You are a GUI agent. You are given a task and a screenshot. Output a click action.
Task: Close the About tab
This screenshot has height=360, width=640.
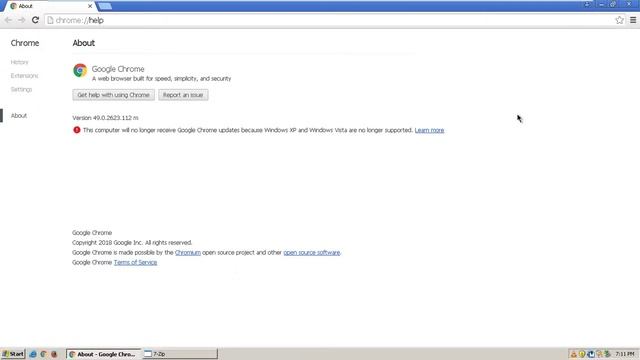pos(90,6)
